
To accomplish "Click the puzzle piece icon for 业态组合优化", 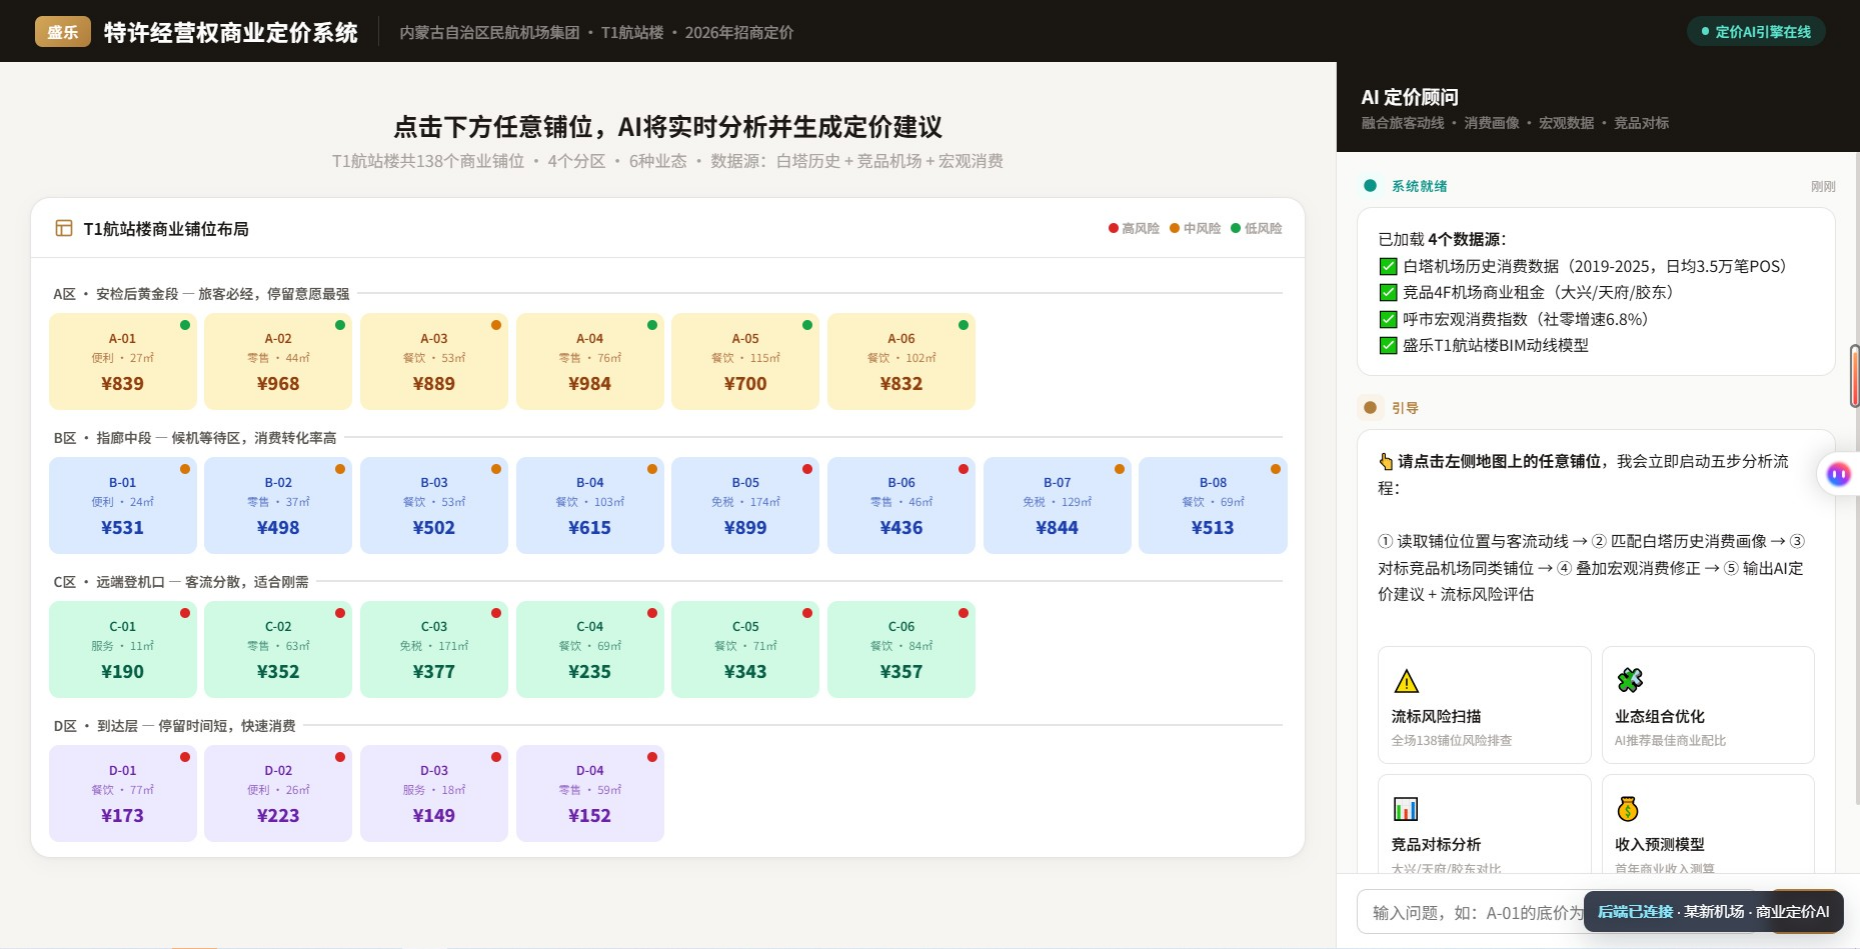I will tap(1630, 680).
